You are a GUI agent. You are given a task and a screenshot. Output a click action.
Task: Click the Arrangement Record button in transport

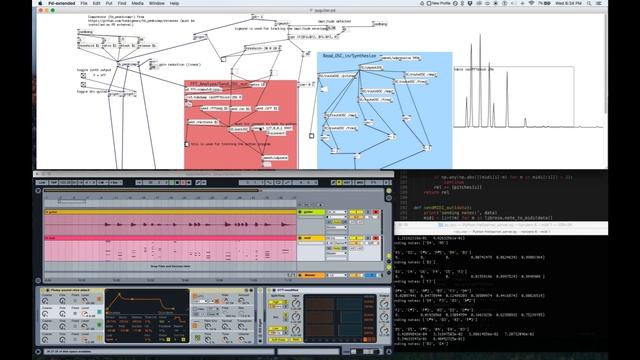pos(183,182)
